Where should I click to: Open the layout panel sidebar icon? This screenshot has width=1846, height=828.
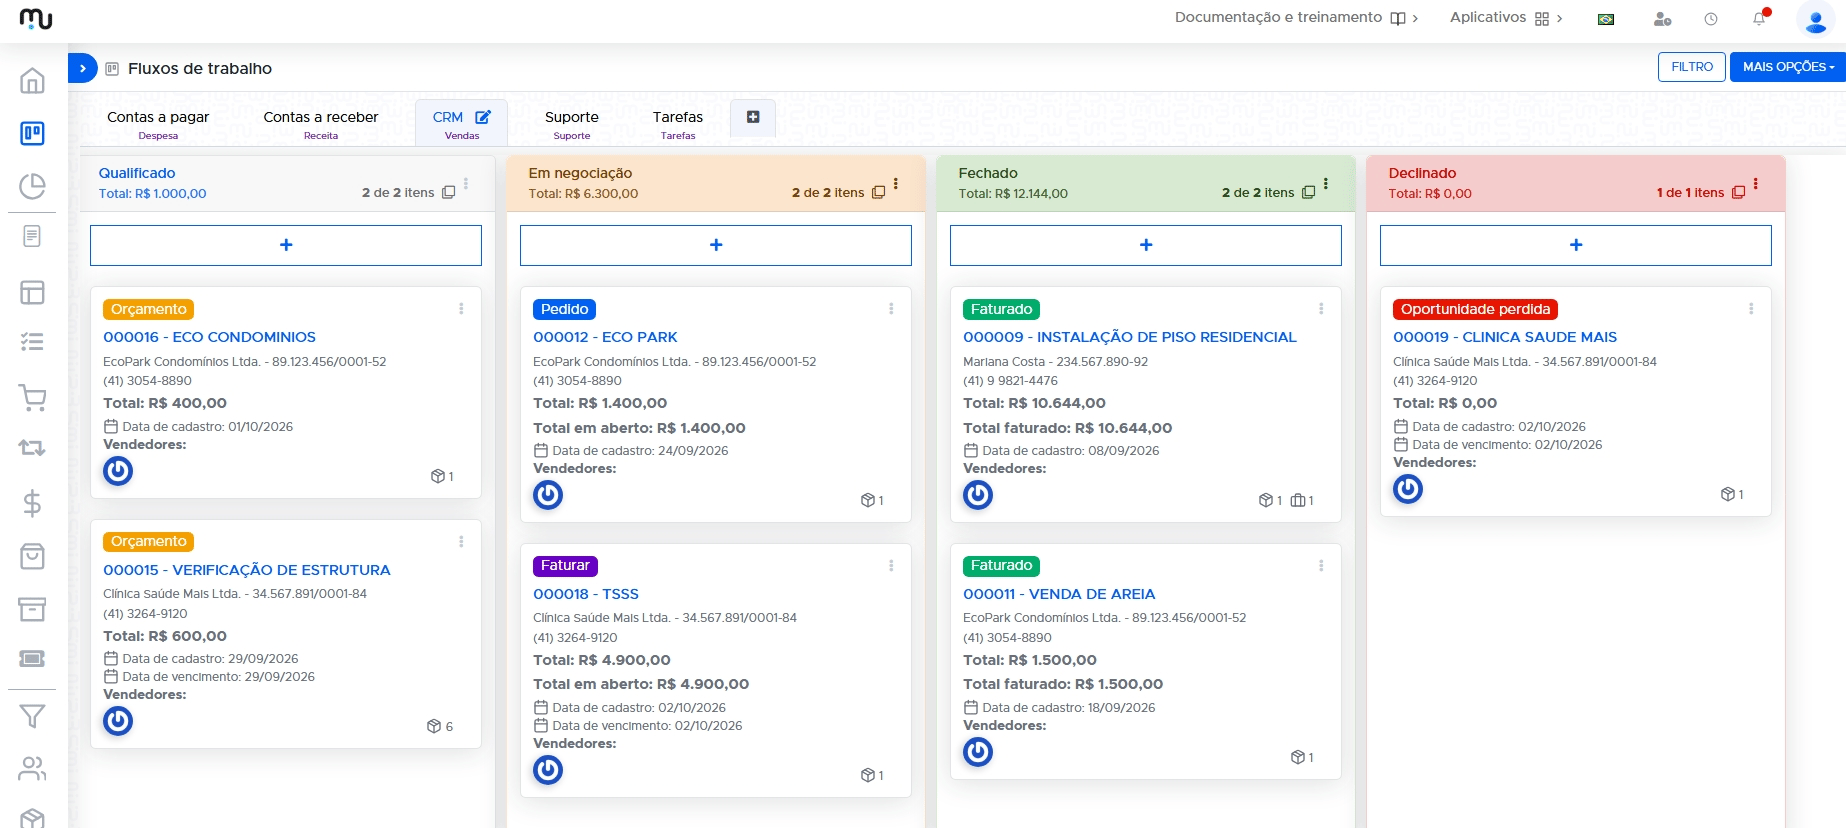click(x=32, y=292)
